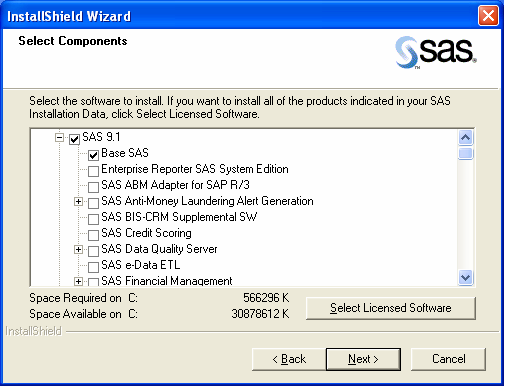Screen dimensions: 505x387
Task: Check the SAS Financial Management checkbox
Action: [x=93, y=282]
